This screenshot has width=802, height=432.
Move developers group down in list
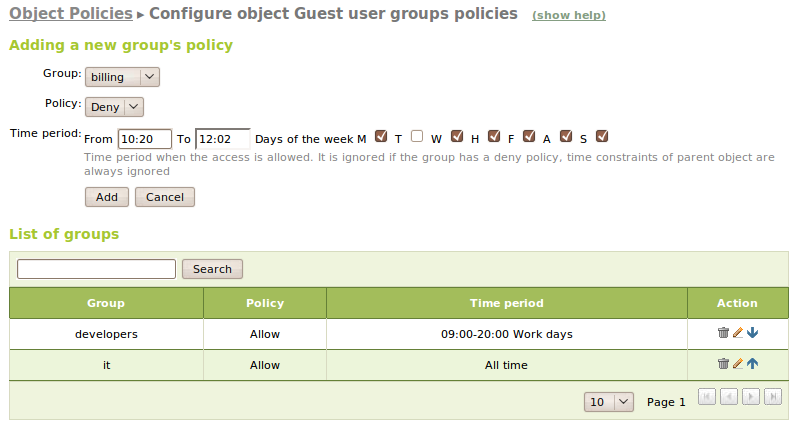[752, 333]
